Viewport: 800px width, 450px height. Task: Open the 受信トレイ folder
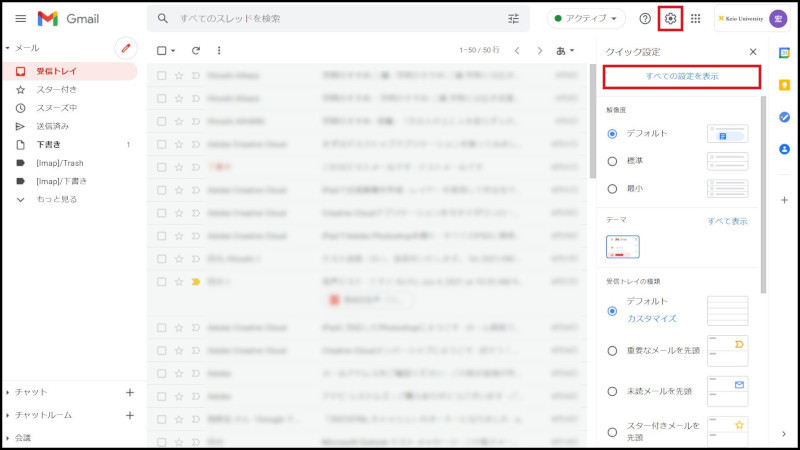point(56,71)
